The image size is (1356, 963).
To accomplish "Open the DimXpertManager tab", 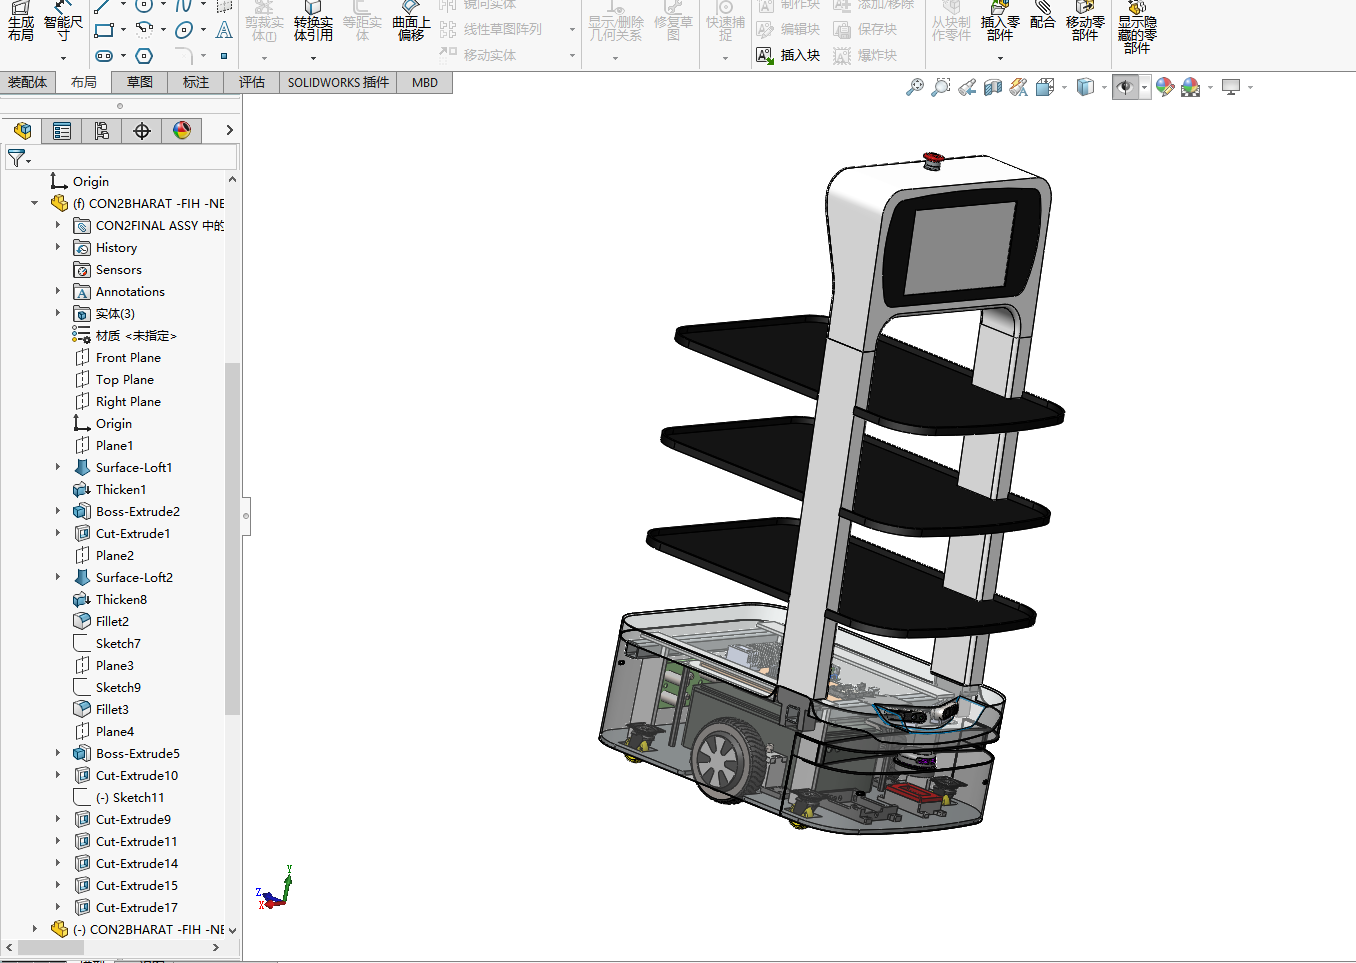I will 142,130.
